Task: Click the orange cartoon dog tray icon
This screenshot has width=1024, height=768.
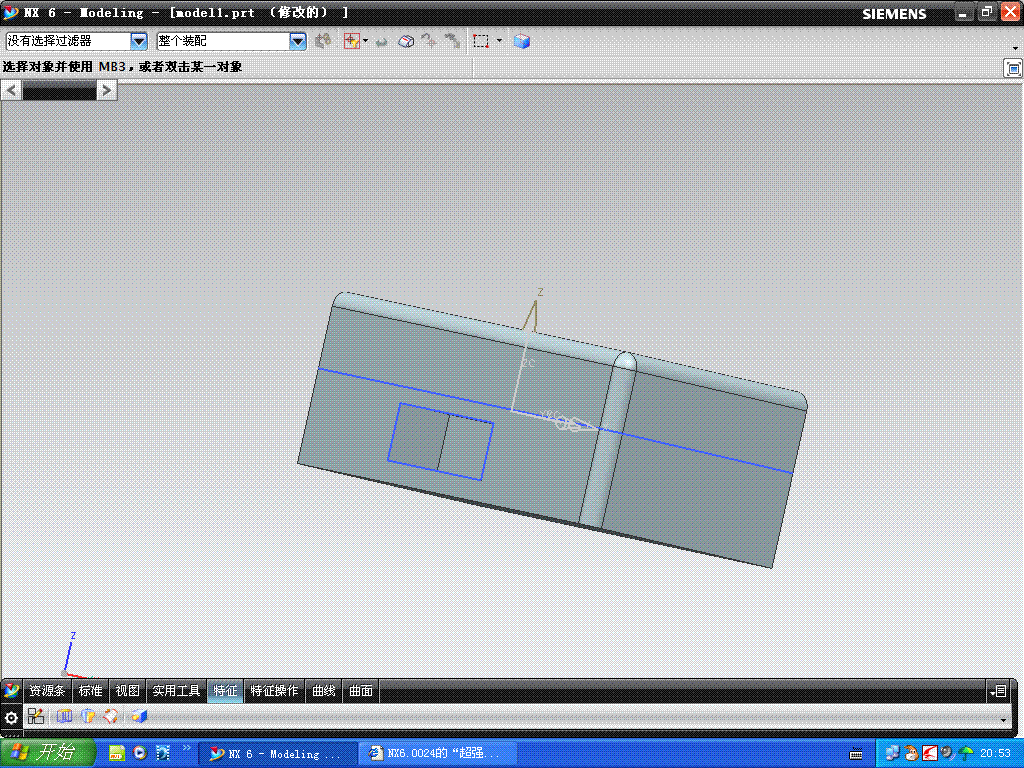Action: [911, 754]
